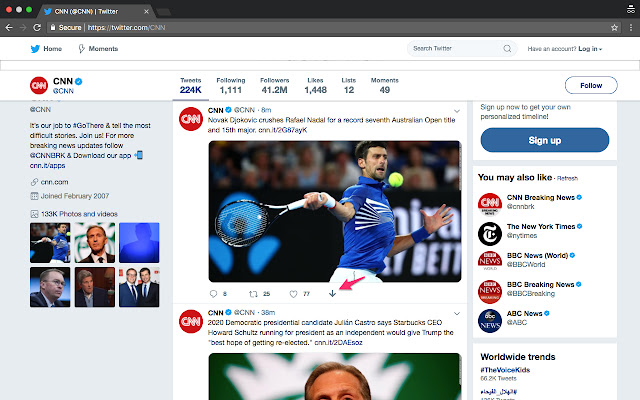The height and width of the screenshot is (400, 640).
Task: Click the Moments lightning icon
Action: pos(82,49)
